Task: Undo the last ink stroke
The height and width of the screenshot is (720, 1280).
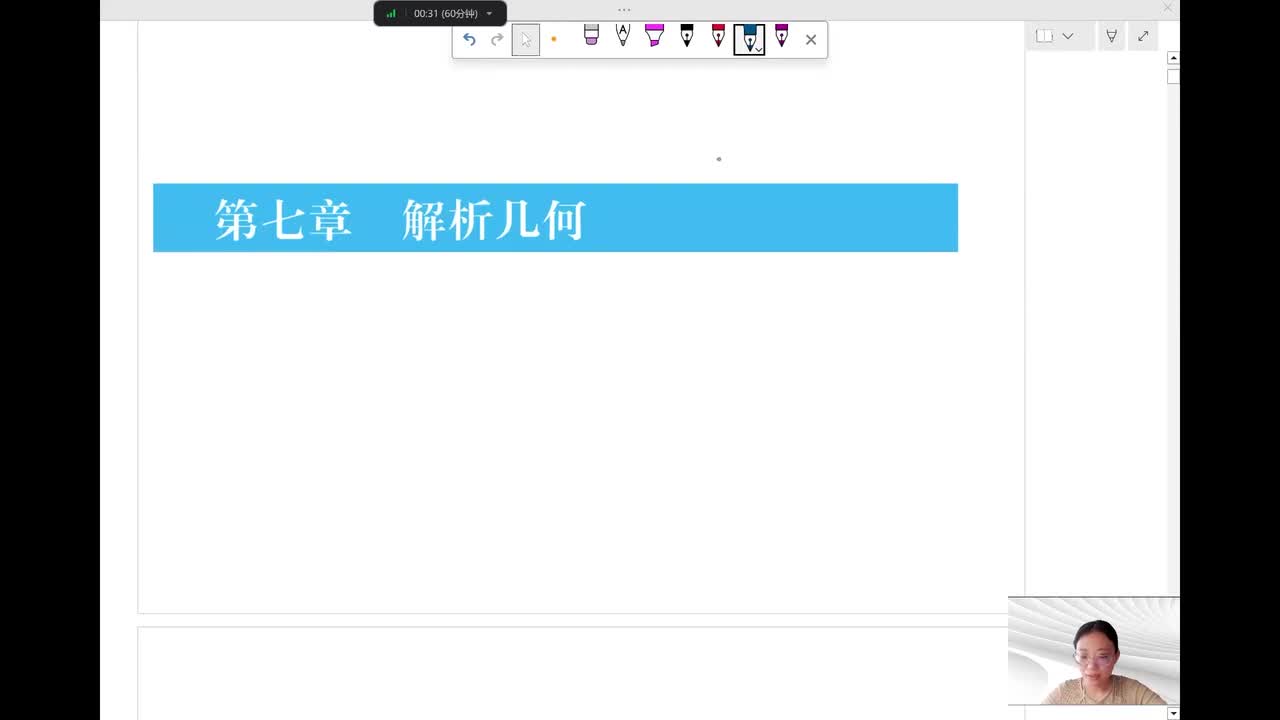Action: (469, 40)
